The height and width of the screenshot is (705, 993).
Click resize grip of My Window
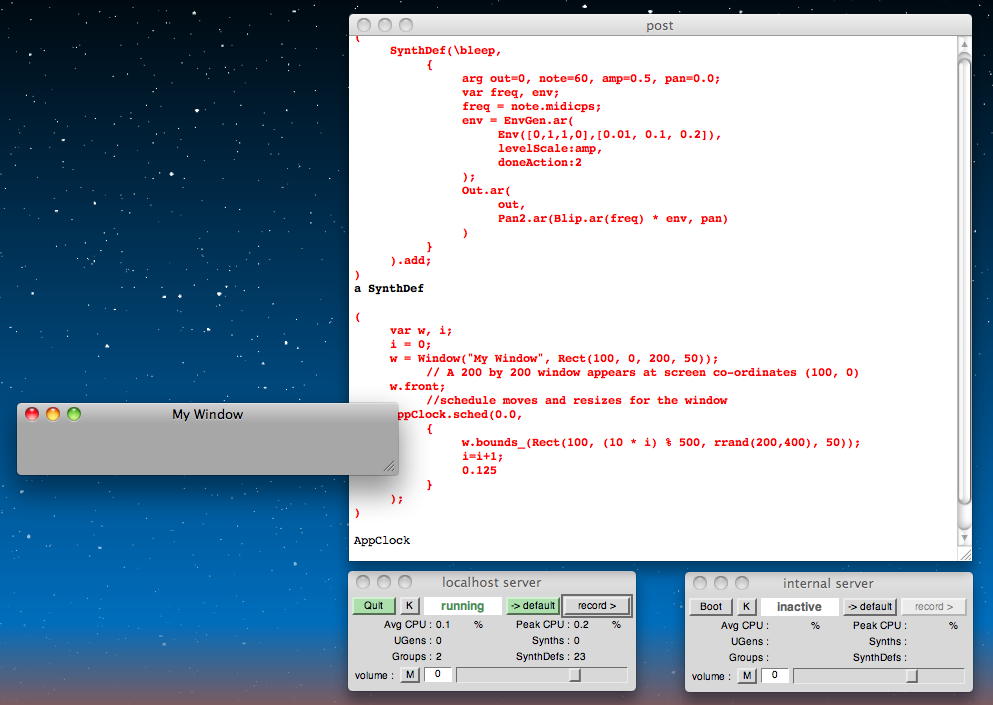coord(389,466)
